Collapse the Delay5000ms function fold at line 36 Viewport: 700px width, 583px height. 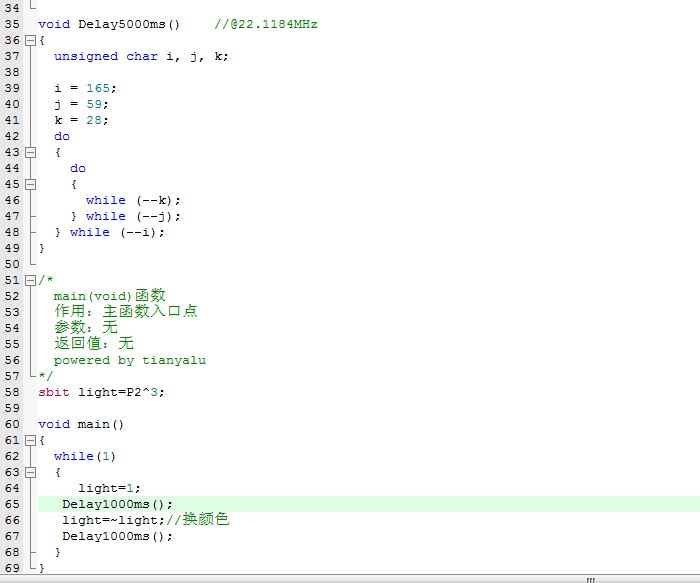click(30, 41)
